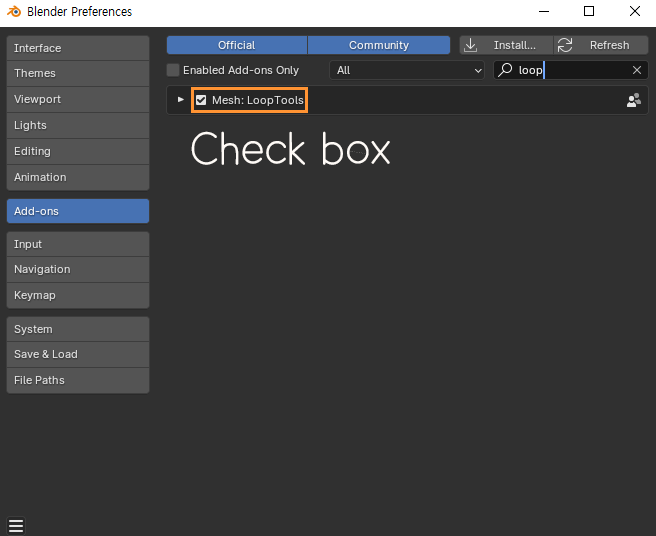Open the Animation section
This screenshot has width=656, height=536.
(x=78, y=177)
